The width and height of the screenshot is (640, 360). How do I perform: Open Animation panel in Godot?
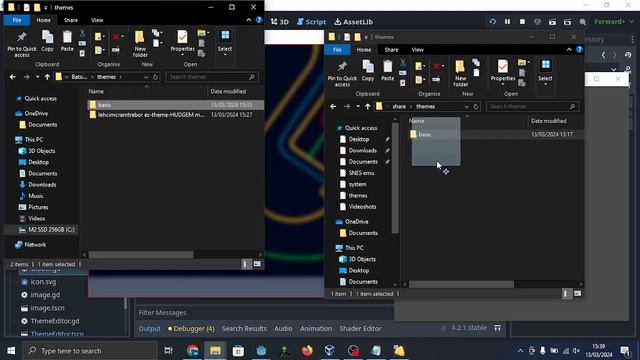316,328
